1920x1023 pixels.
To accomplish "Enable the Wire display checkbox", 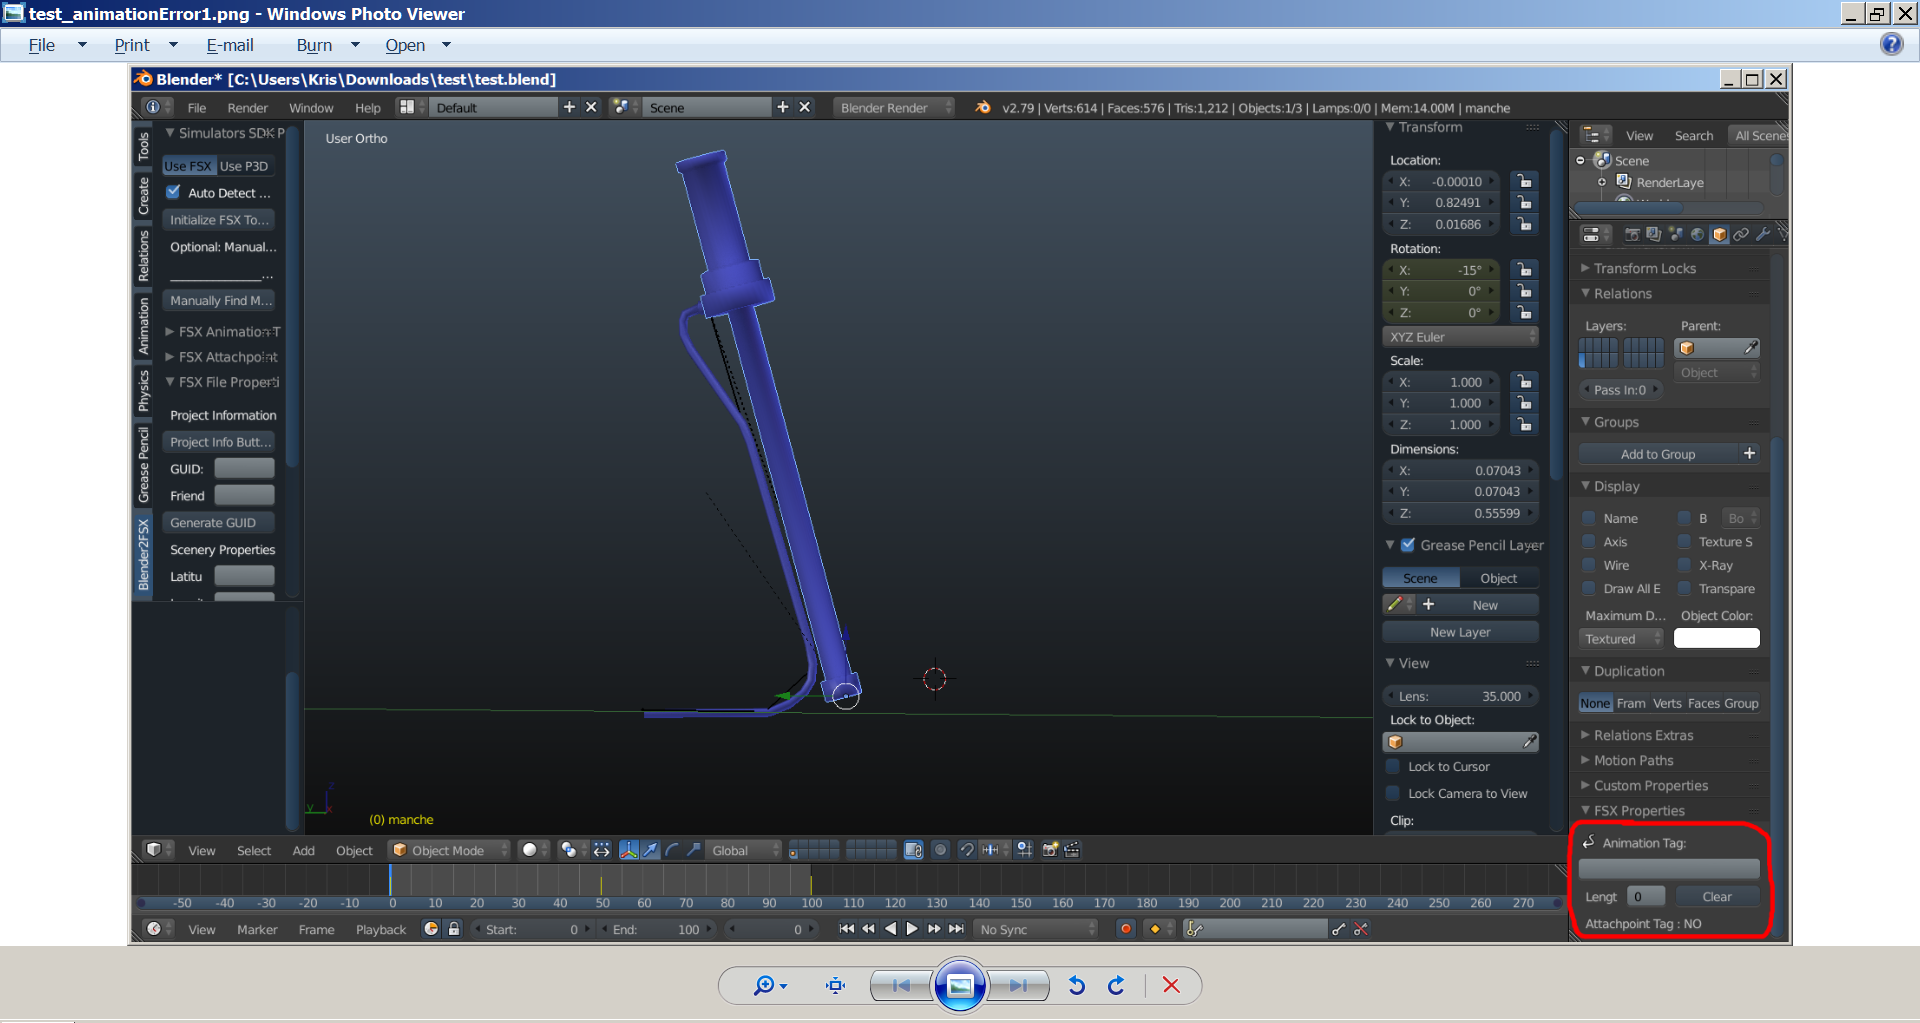I will 1589,565.
